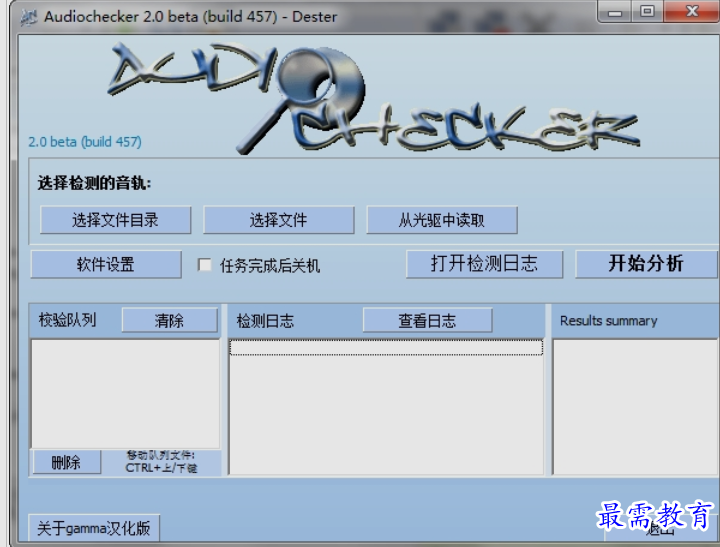Viewport: 720px width, 547px height.
Task: Click the Audiochecker title bar app icon
Action: [x=28, y=17]
